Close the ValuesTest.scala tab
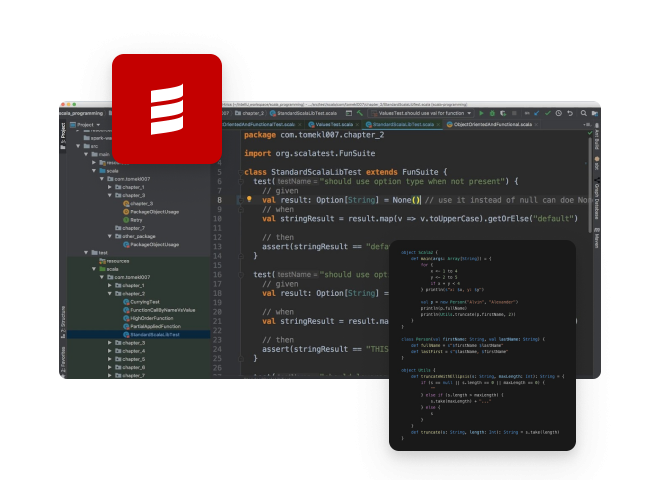Viewport: 660px width, 480px height. click(357, 125)
